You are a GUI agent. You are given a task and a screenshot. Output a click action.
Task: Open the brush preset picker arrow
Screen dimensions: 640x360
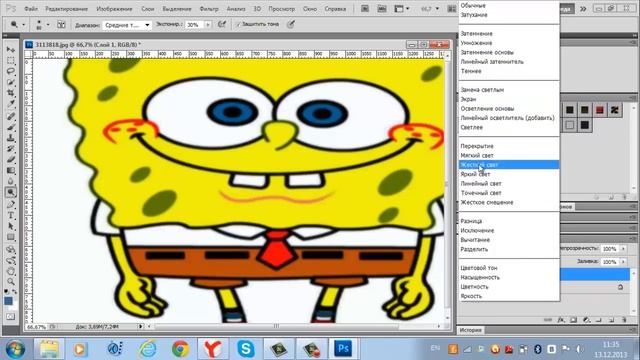(x=48, y=25)
